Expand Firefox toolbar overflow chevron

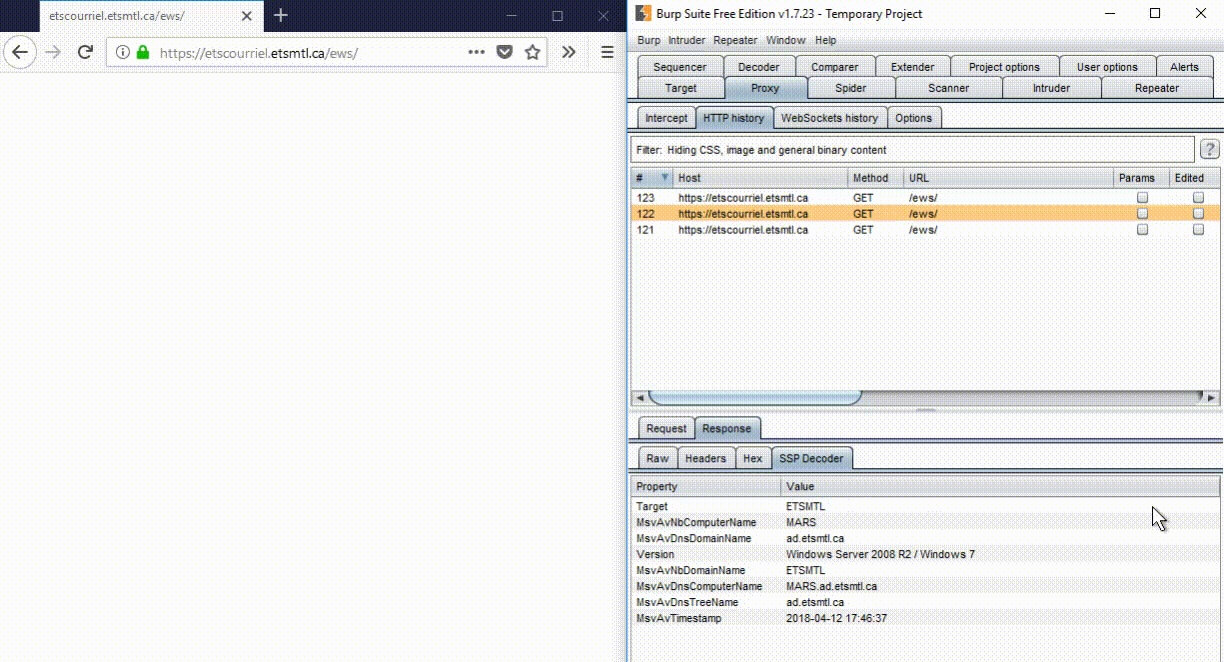tap(569, 52)
